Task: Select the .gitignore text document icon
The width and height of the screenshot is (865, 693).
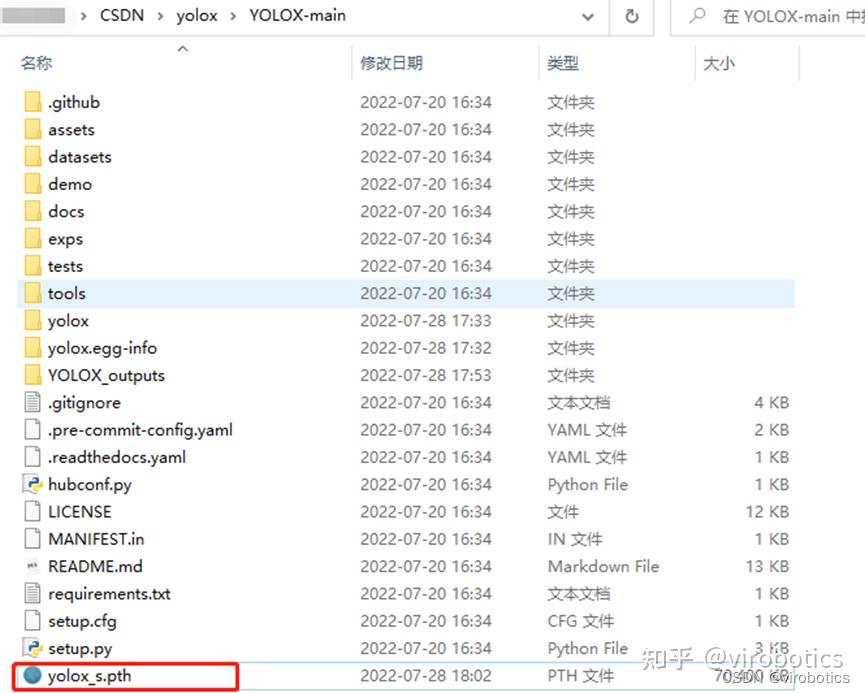Action: [x=31, y=402]
